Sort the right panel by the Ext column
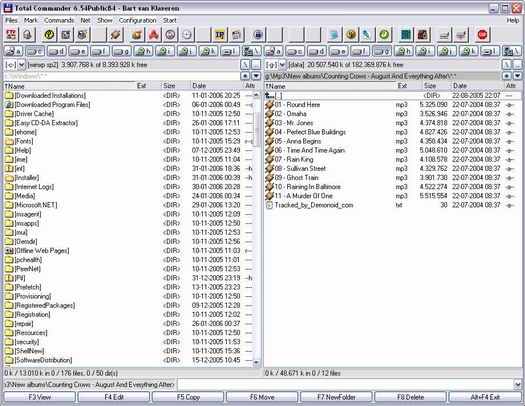This screenshot has width=525, height=406. (x=408, y=86)
